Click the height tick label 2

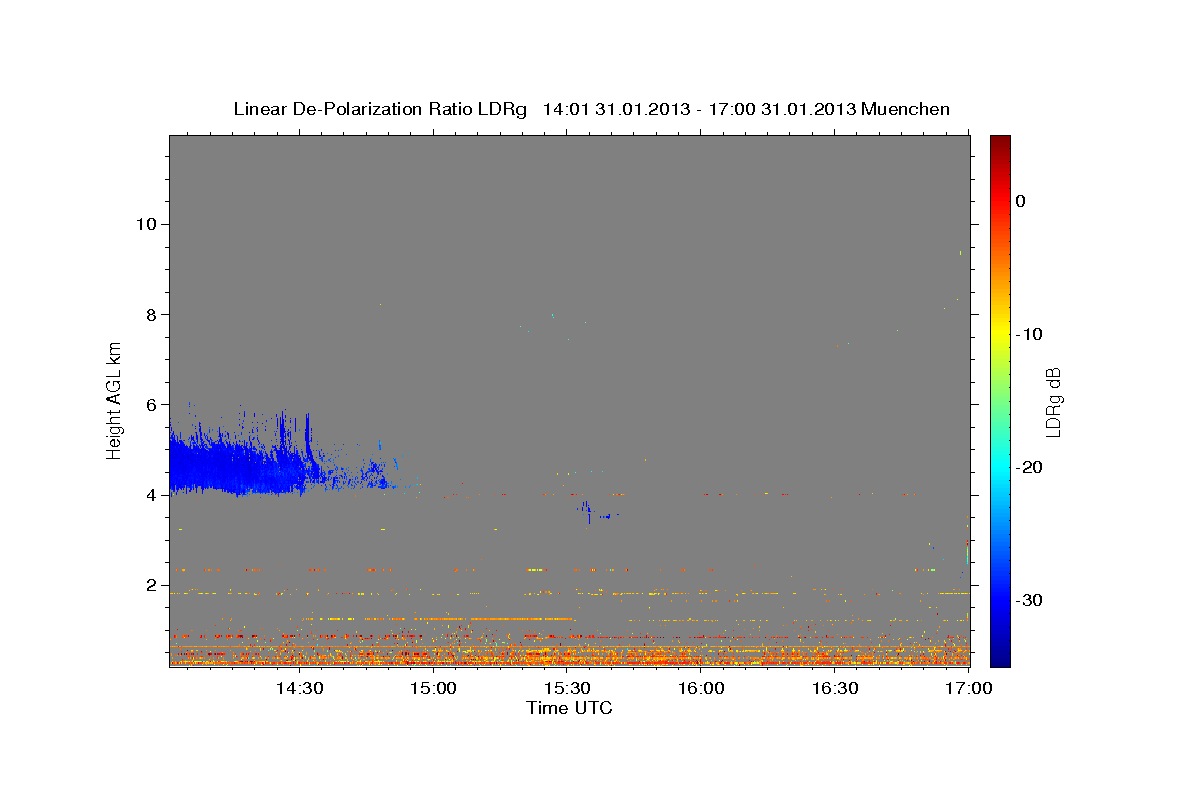click(x=149, y=585)
